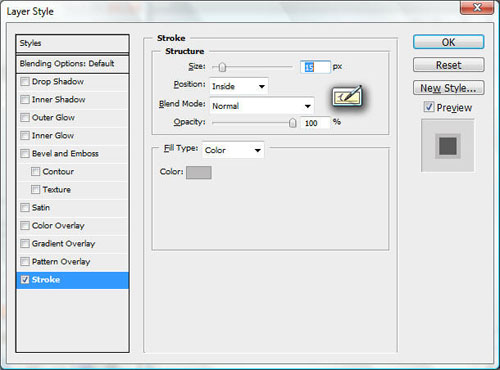
Task: Select the Satin label
Action: pyautogui.click(x=41, y=208)
